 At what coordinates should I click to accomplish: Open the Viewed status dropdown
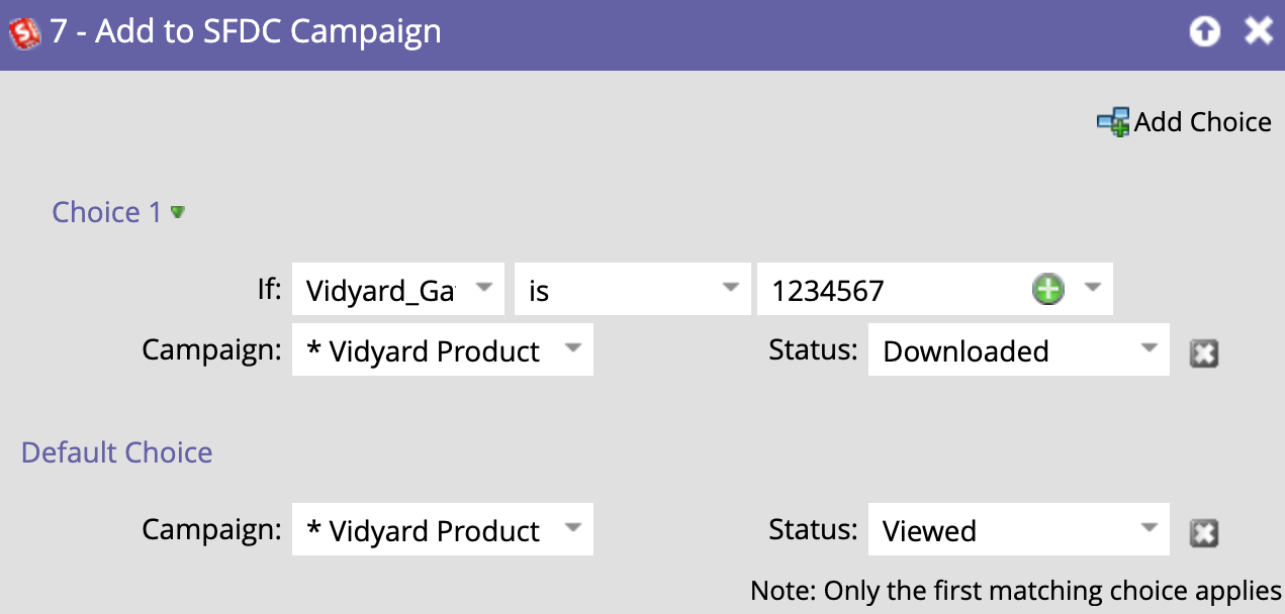tap(1018, 529)
